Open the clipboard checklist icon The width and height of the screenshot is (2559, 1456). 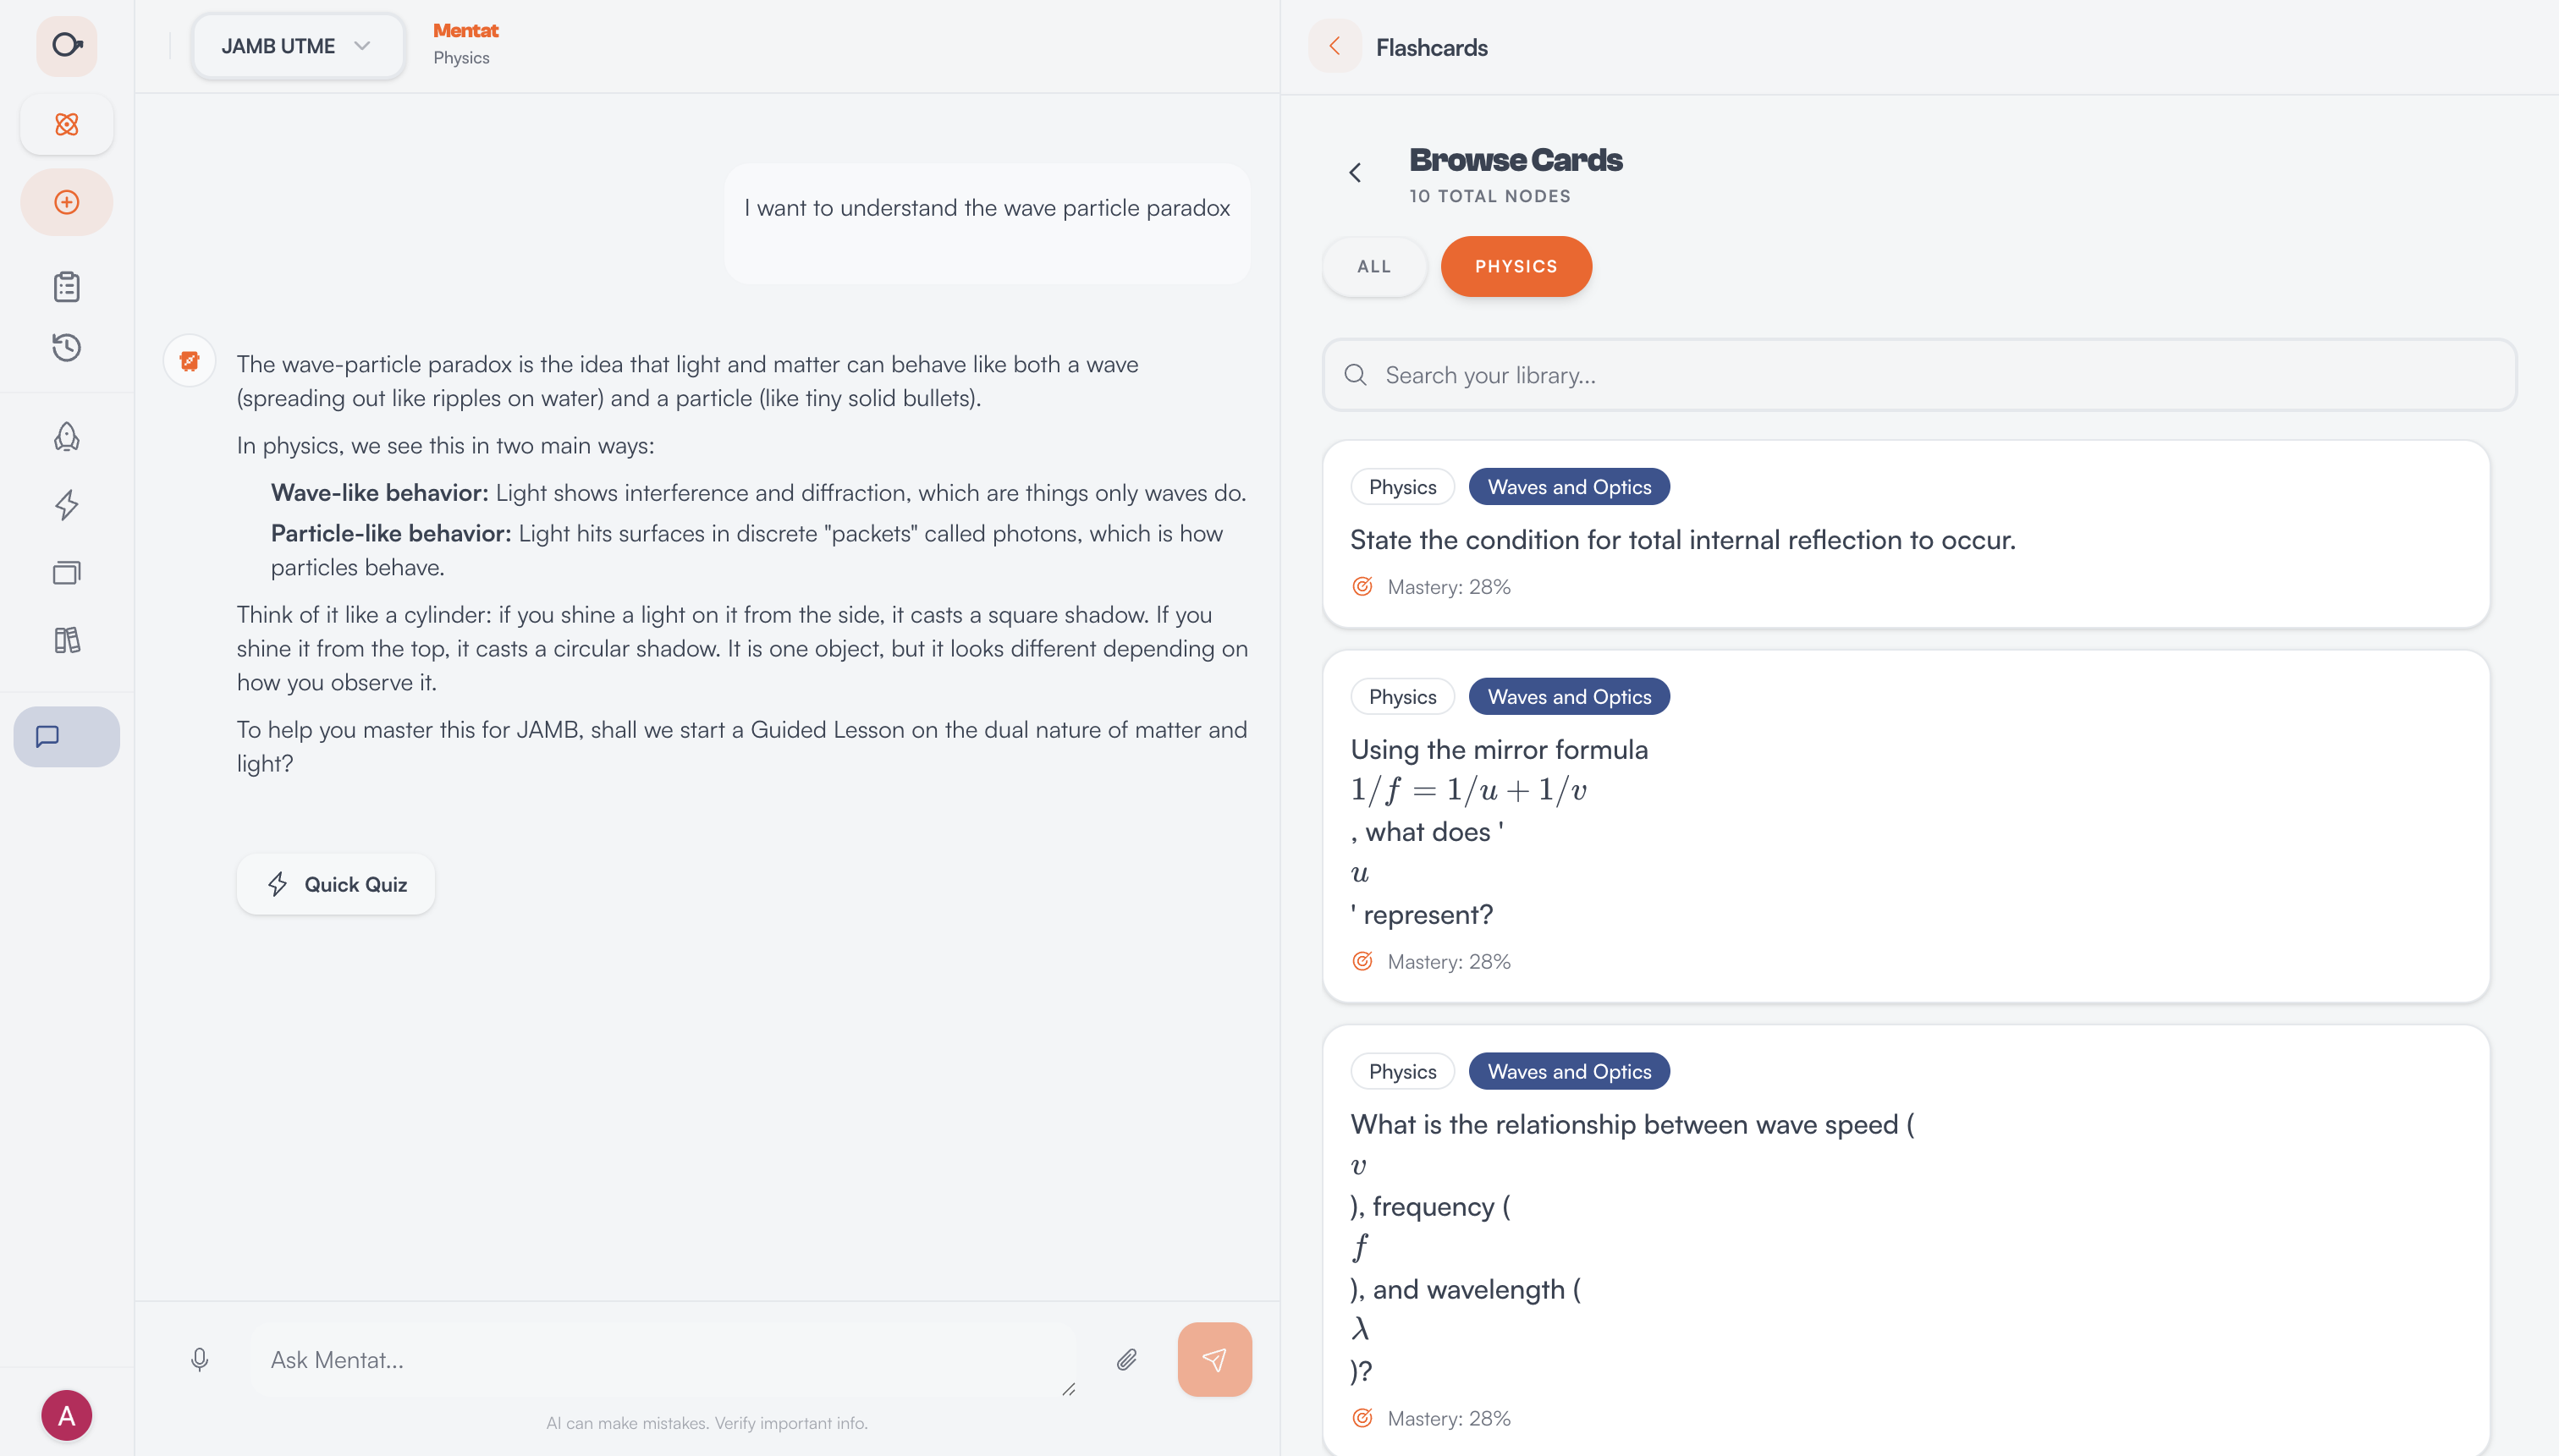pyautogui.click(x=66, y=287)
